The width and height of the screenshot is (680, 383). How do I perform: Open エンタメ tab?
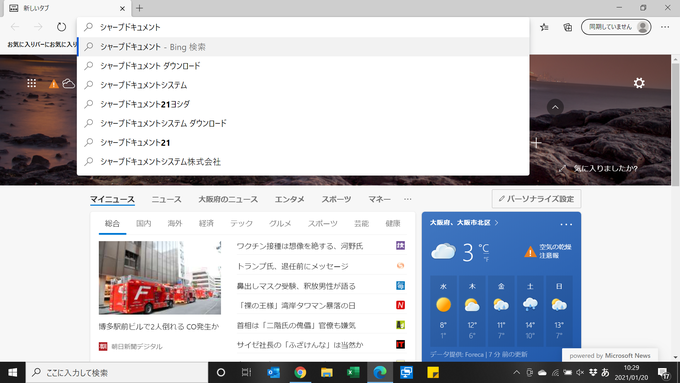coord(289,199)
